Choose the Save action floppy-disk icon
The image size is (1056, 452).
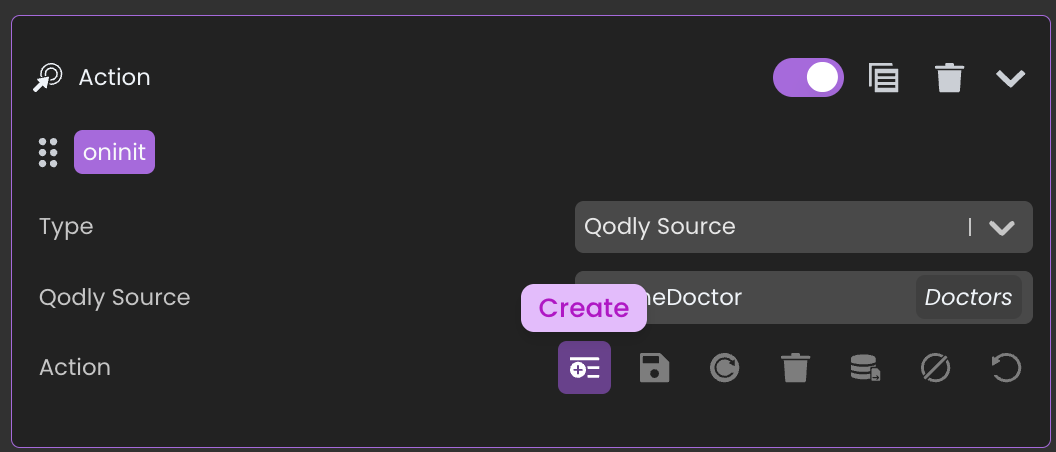pos(654,368)
